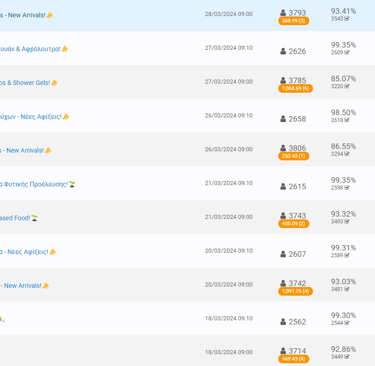Click the 85.07% delivery rate
The image size is (375, 366).
pos(343,79)
